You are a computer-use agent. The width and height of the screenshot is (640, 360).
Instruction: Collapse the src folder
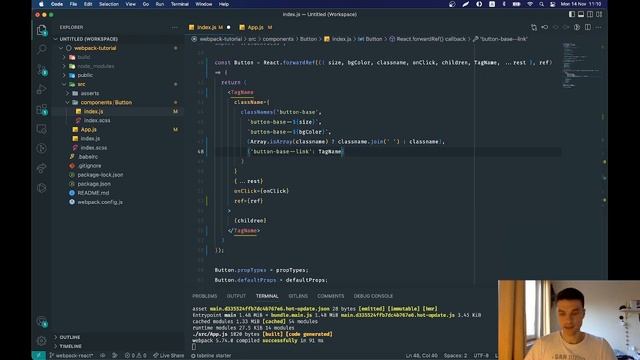81,84
